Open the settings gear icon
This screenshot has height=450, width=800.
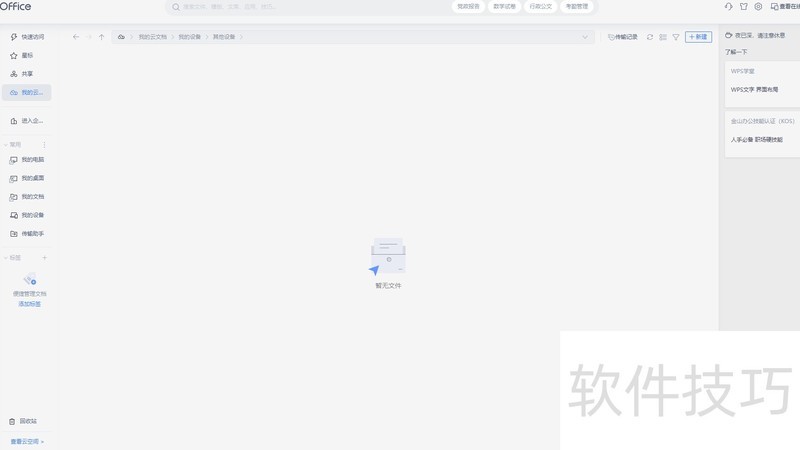[758, 6]
